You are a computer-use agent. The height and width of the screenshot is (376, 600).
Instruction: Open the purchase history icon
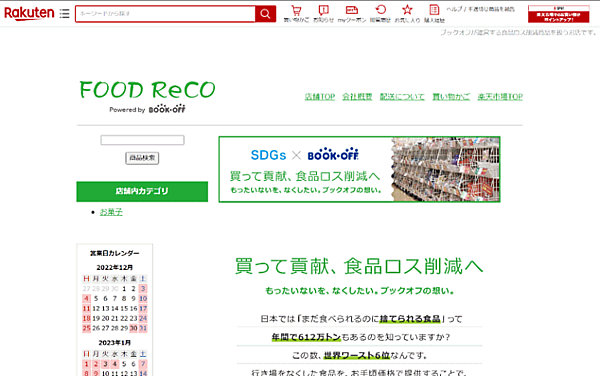click(x=434, y=13)
